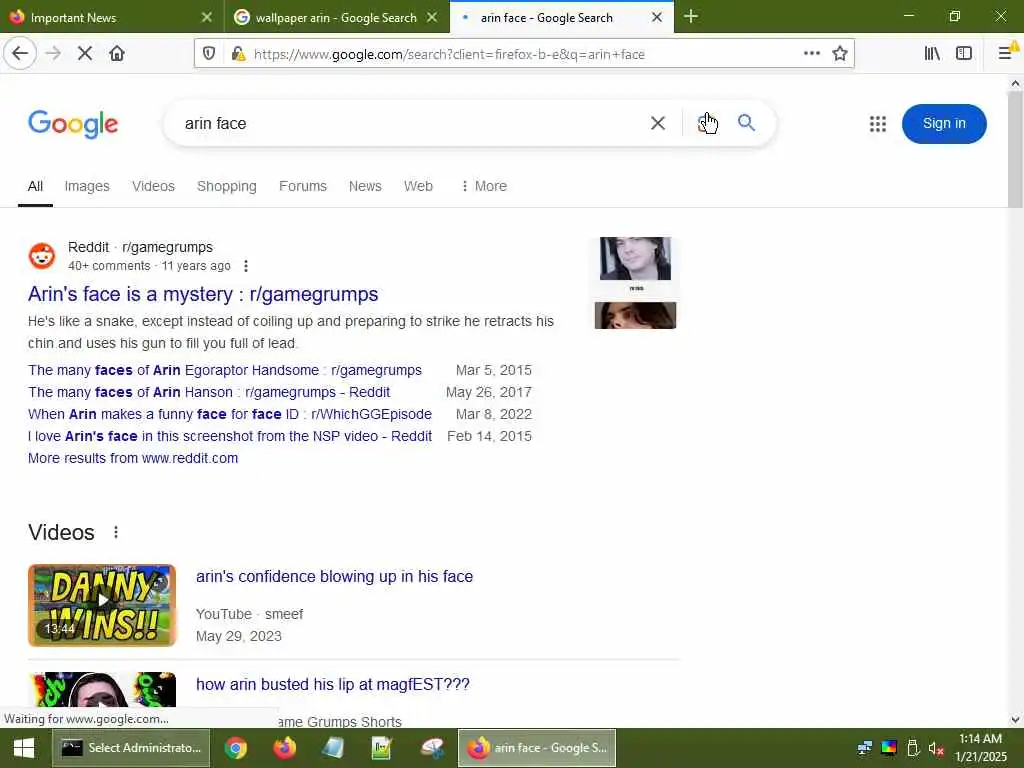Click in the Google search field
The image size is (1024, 768).
pyautogui.click(x=411, y=123)
